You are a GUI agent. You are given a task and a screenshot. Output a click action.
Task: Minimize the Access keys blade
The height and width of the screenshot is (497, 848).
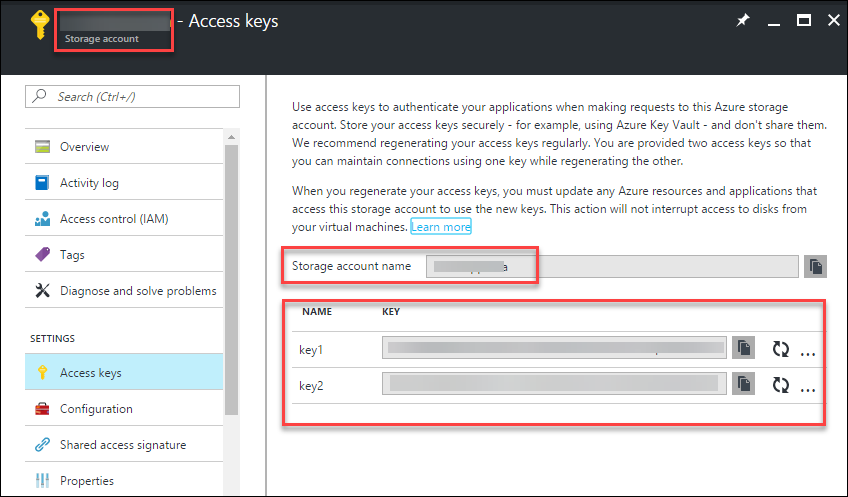pos(774,24)
